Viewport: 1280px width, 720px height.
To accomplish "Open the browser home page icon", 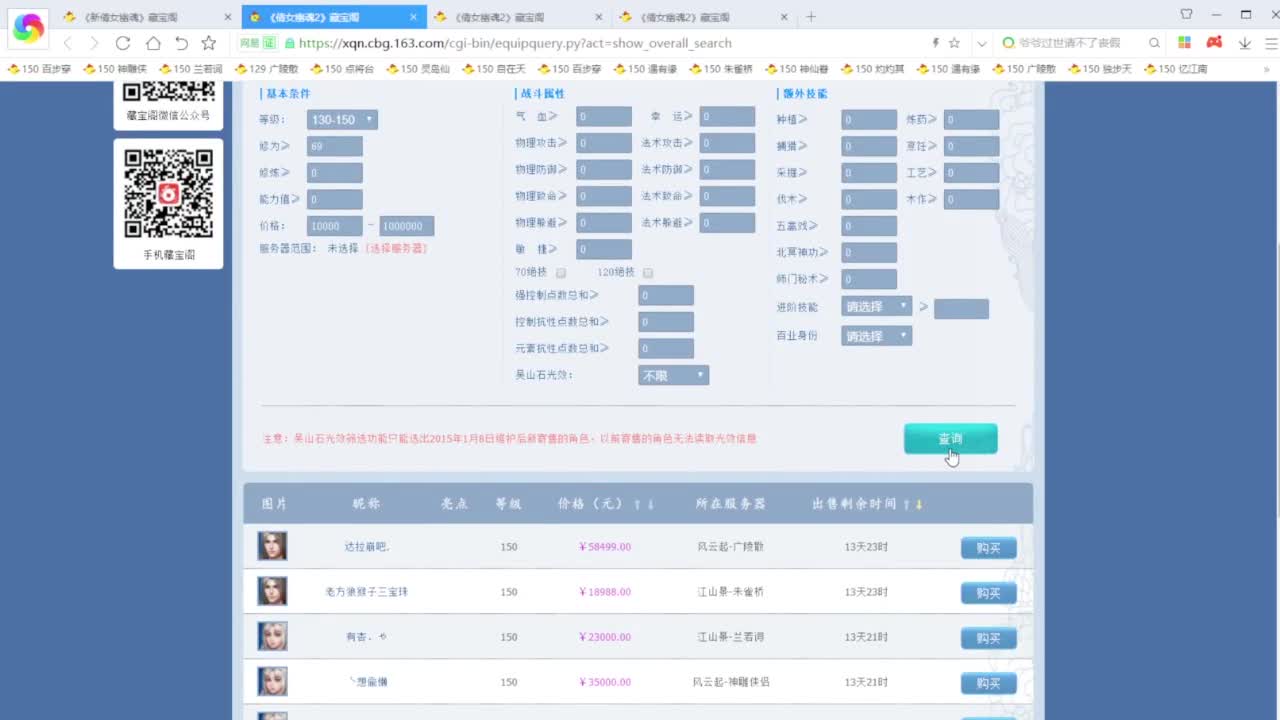I will pyautogui.click(x=153, y=43).
